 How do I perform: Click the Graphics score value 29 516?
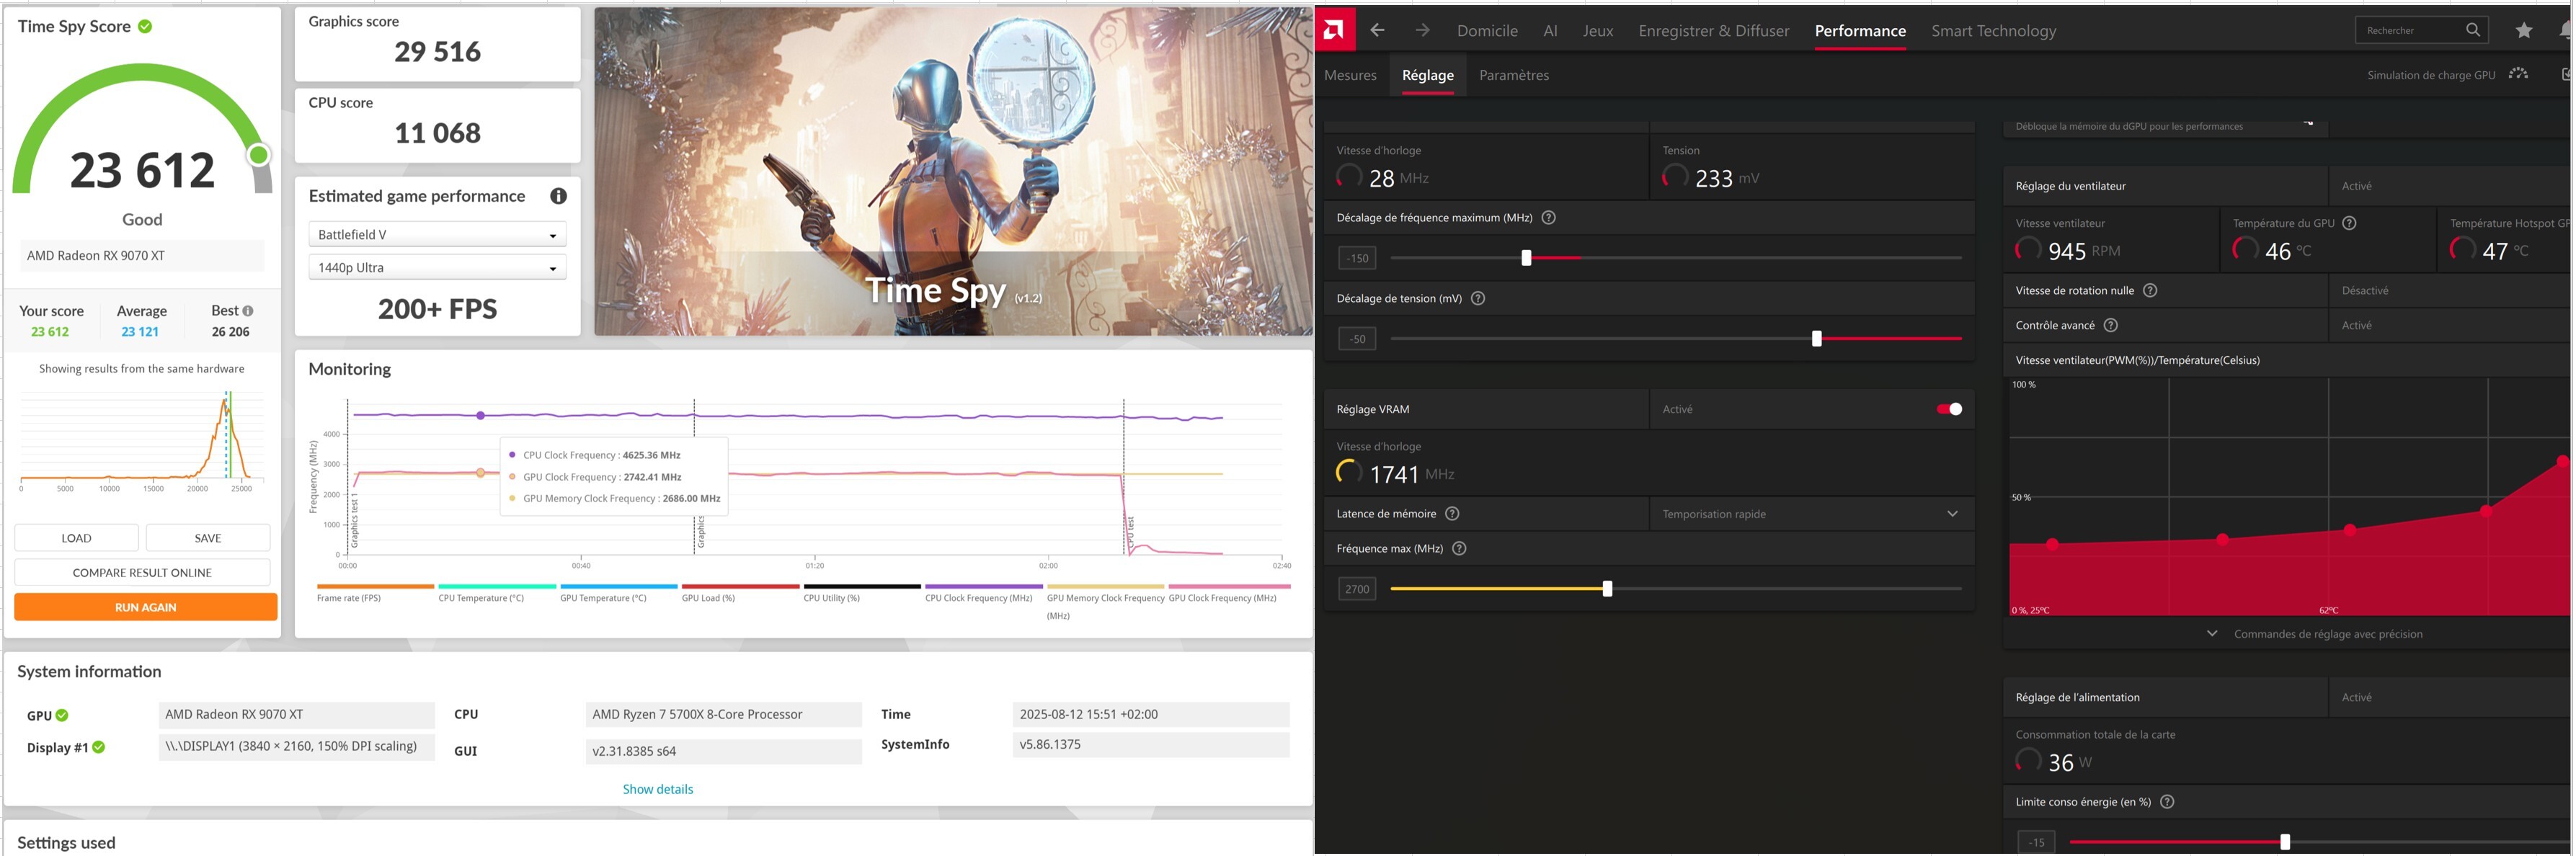point(437,52)
